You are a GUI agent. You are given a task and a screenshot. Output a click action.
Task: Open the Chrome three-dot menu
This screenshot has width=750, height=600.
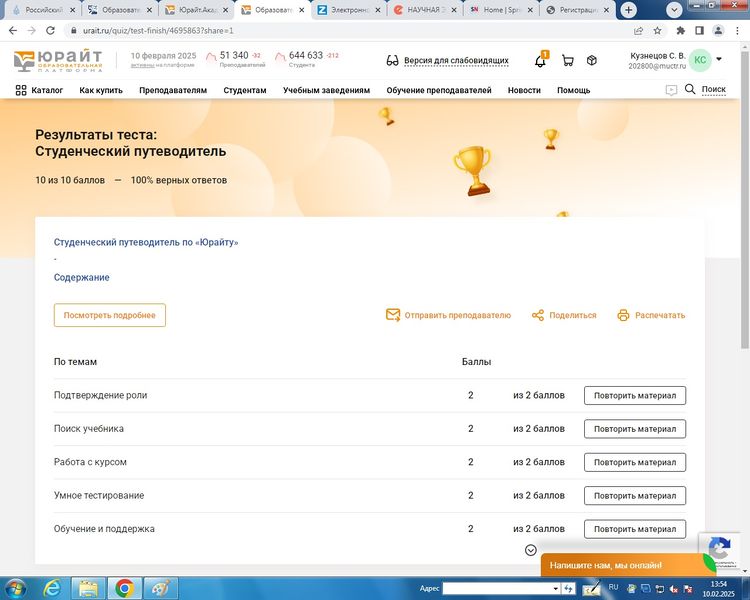737,31
